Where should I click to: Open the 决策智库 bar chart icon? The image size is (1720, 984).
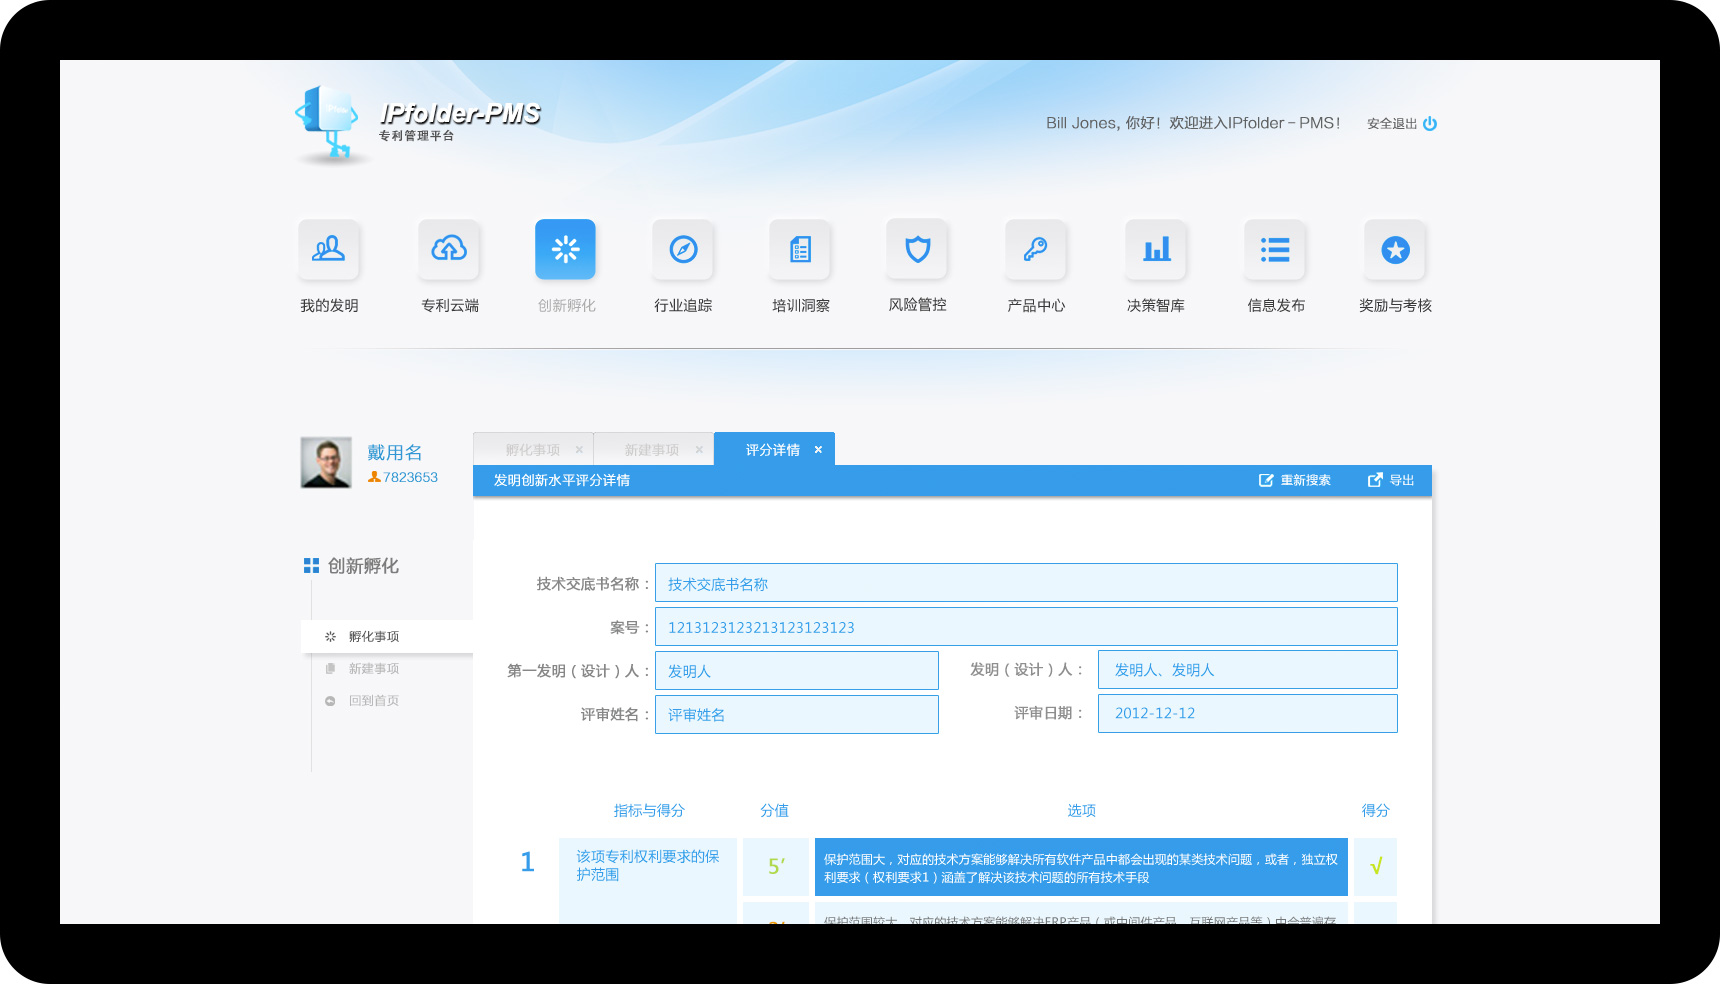[1156, 249]
